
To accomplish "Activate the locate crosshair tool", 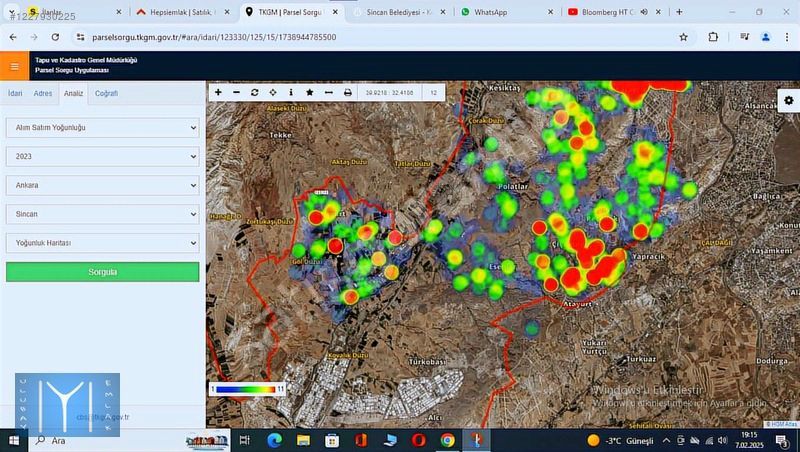I will (x=273, y=92).
